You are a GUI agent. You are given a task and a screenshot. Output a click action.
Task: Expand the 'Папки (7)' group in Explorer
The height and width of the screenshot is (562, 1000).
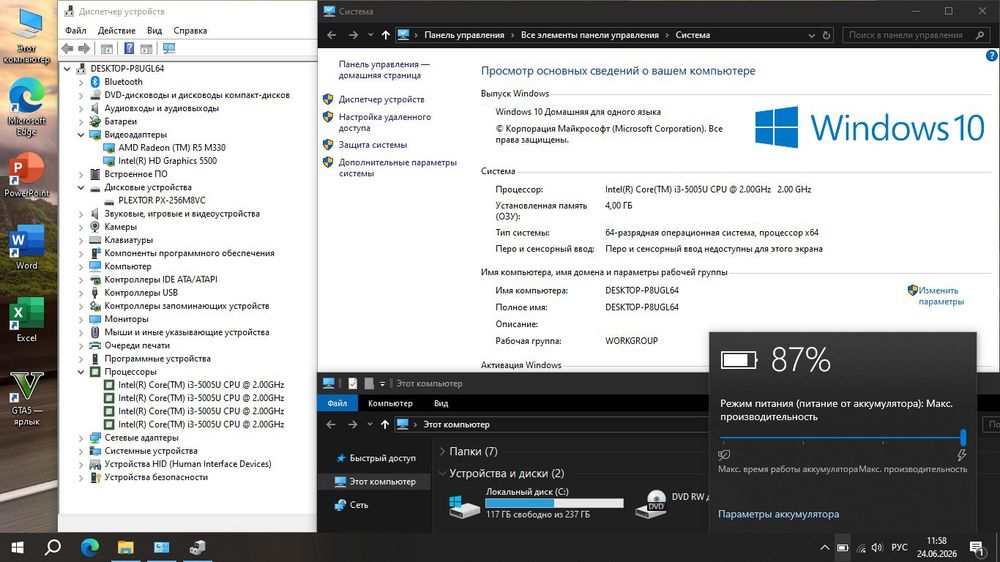(443, 451)
